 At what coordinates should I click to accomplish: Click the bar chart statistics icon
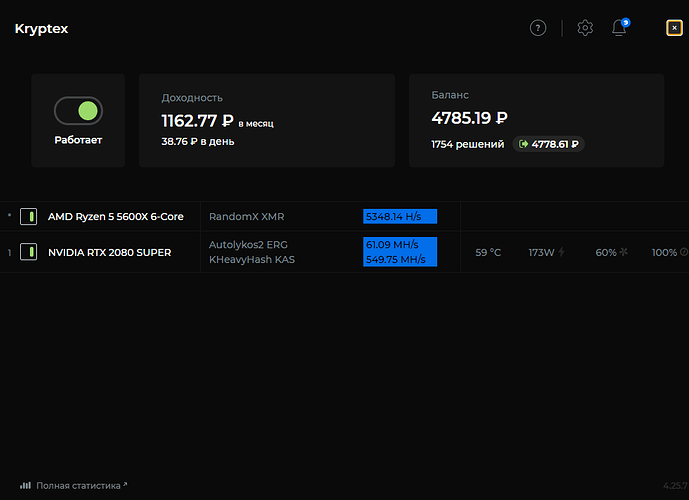[x=25, y=486]
